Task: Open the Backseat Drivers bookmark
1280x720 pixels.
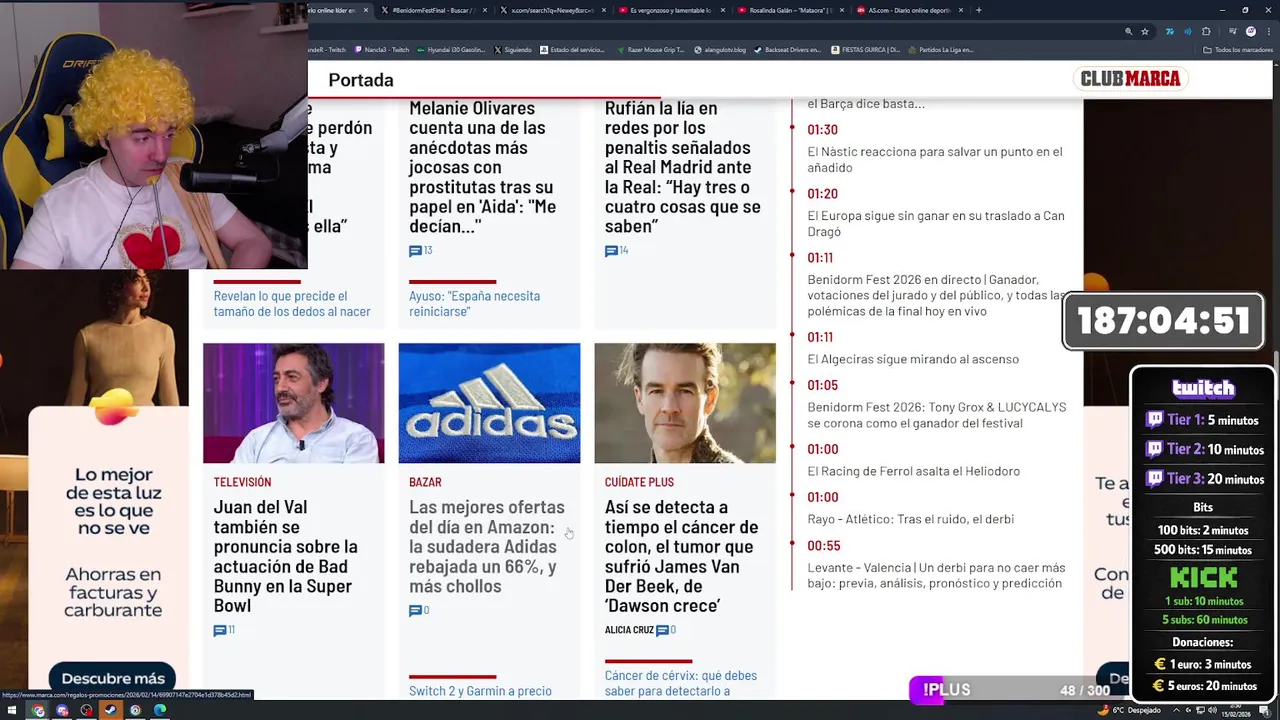Action: coord(787,49)
